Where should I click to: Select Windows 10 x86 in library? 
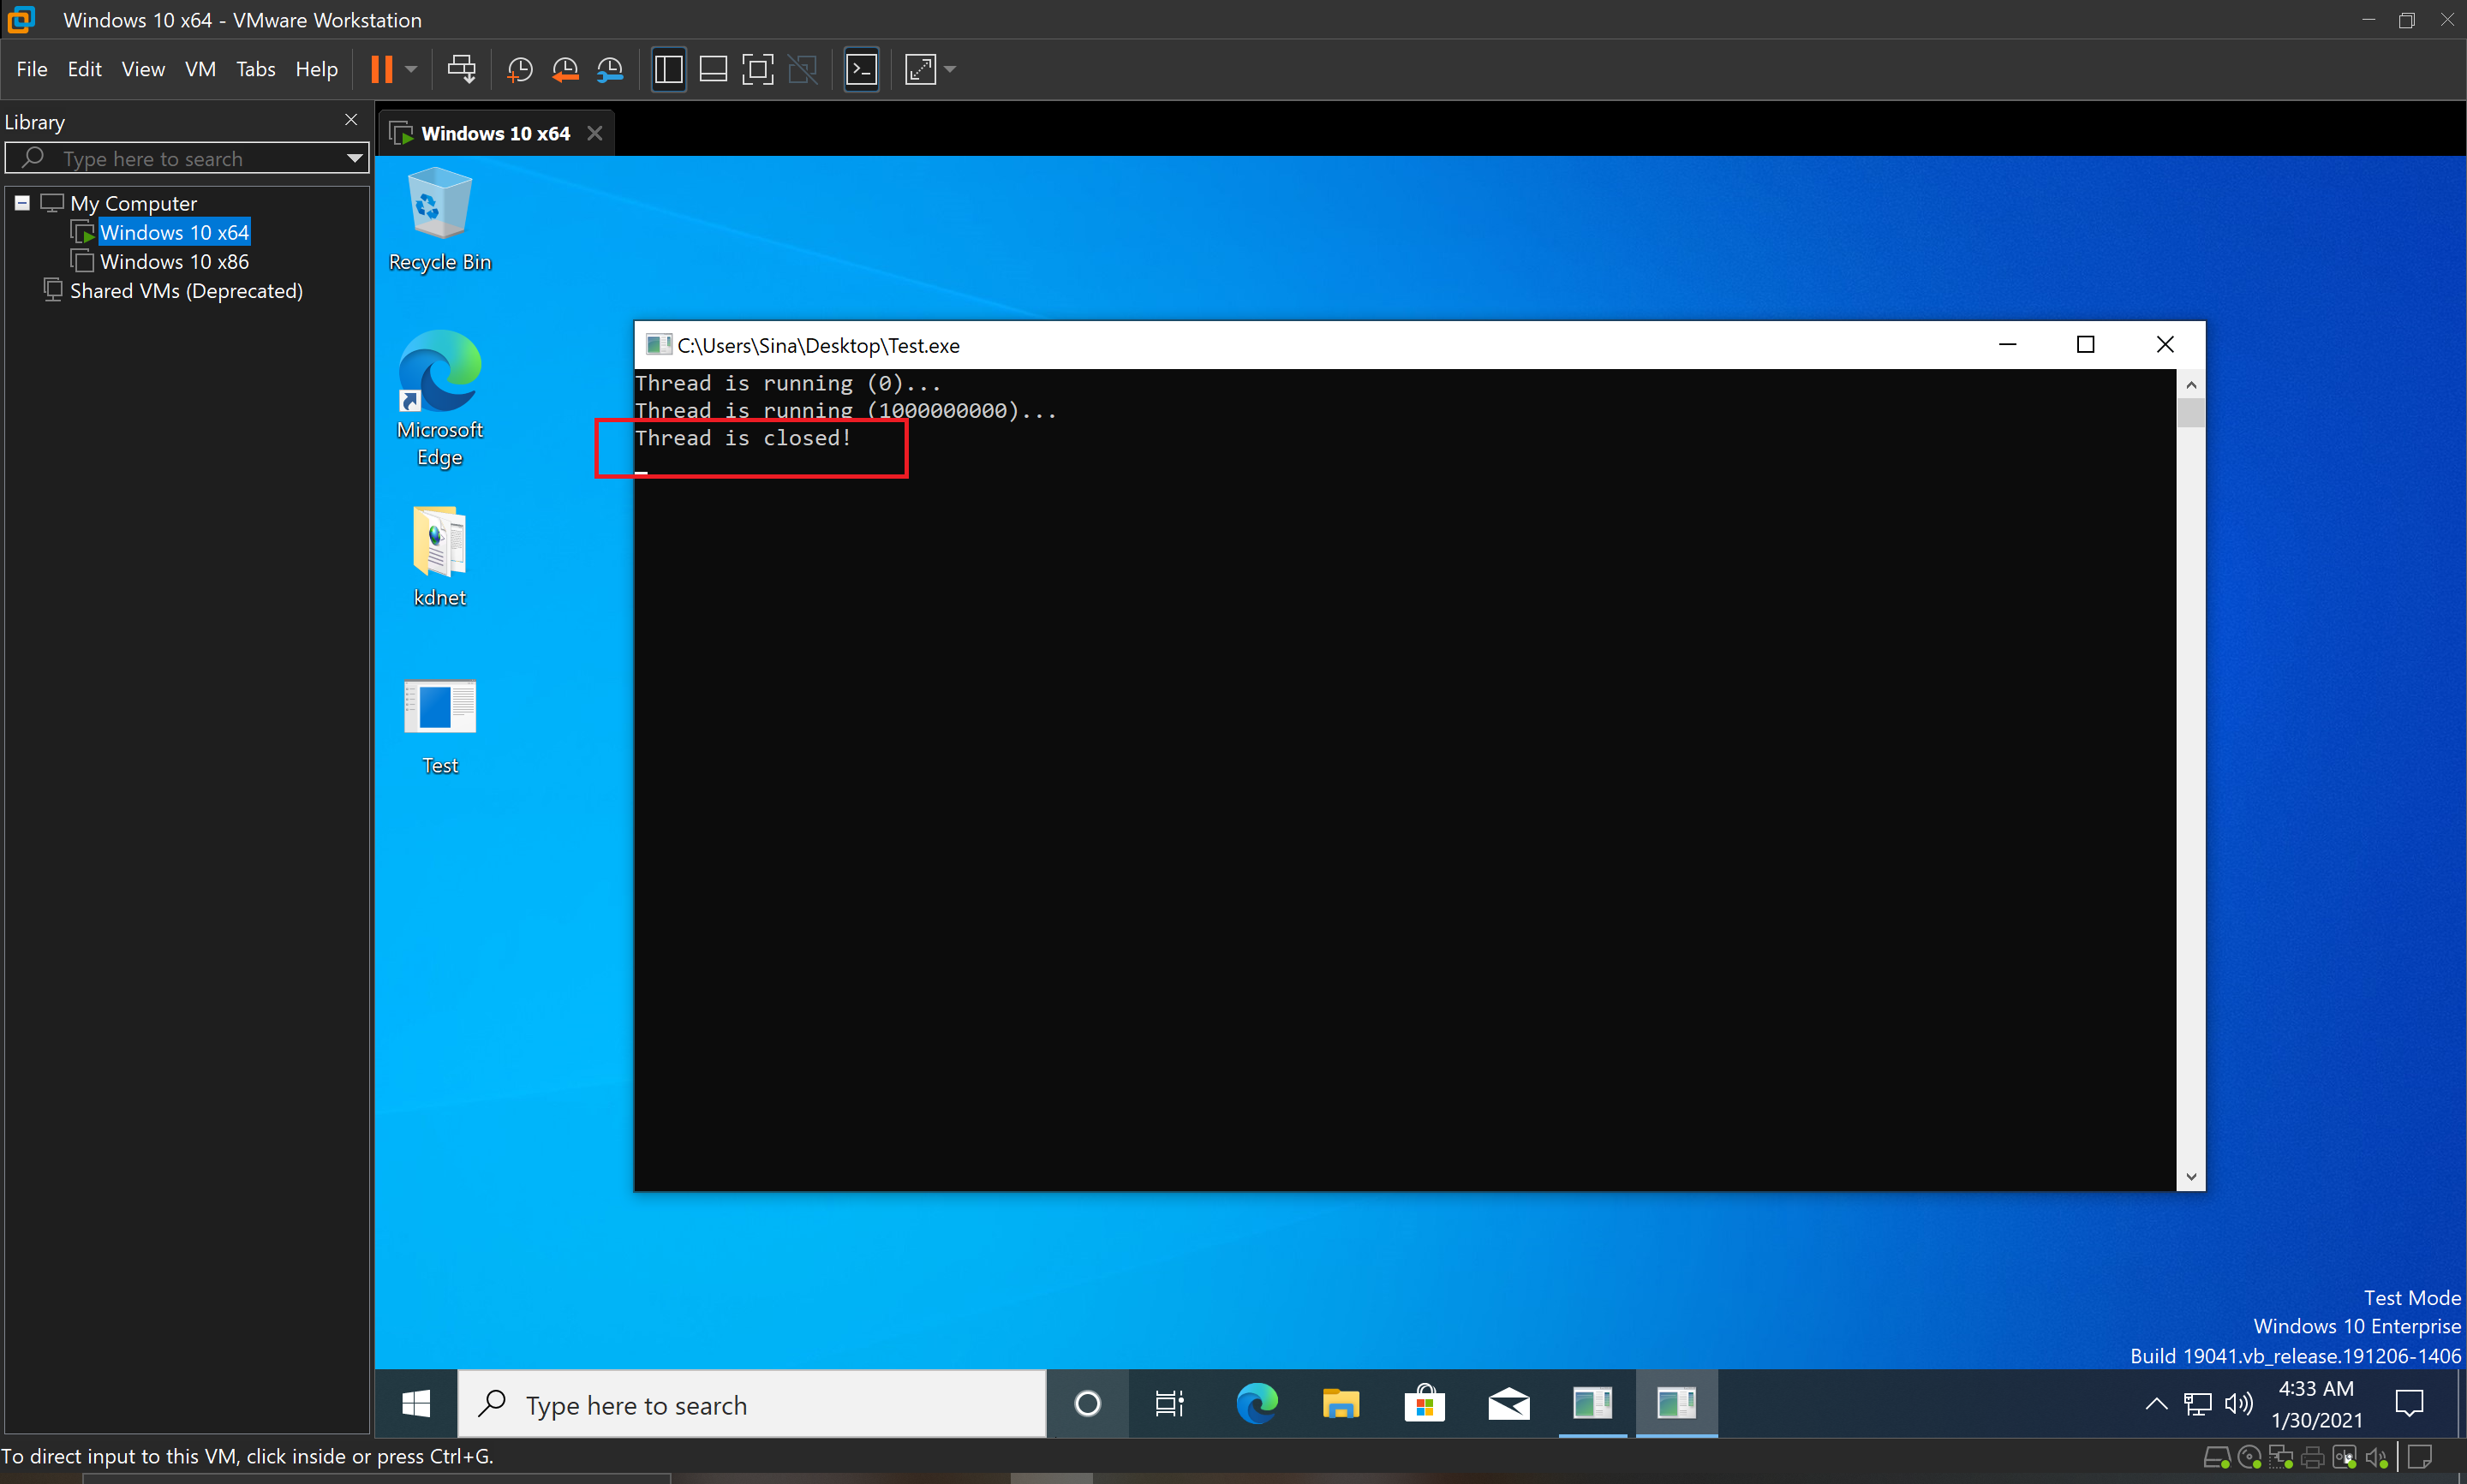174,261
